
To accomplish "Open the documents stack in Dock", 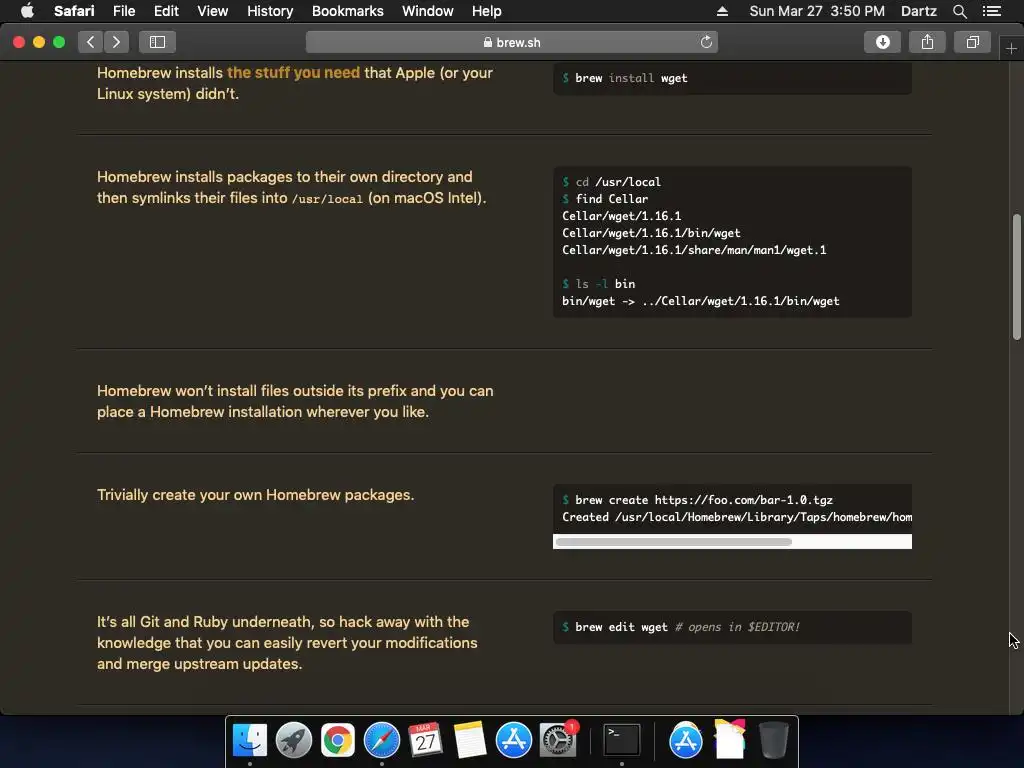I will 729,739.
